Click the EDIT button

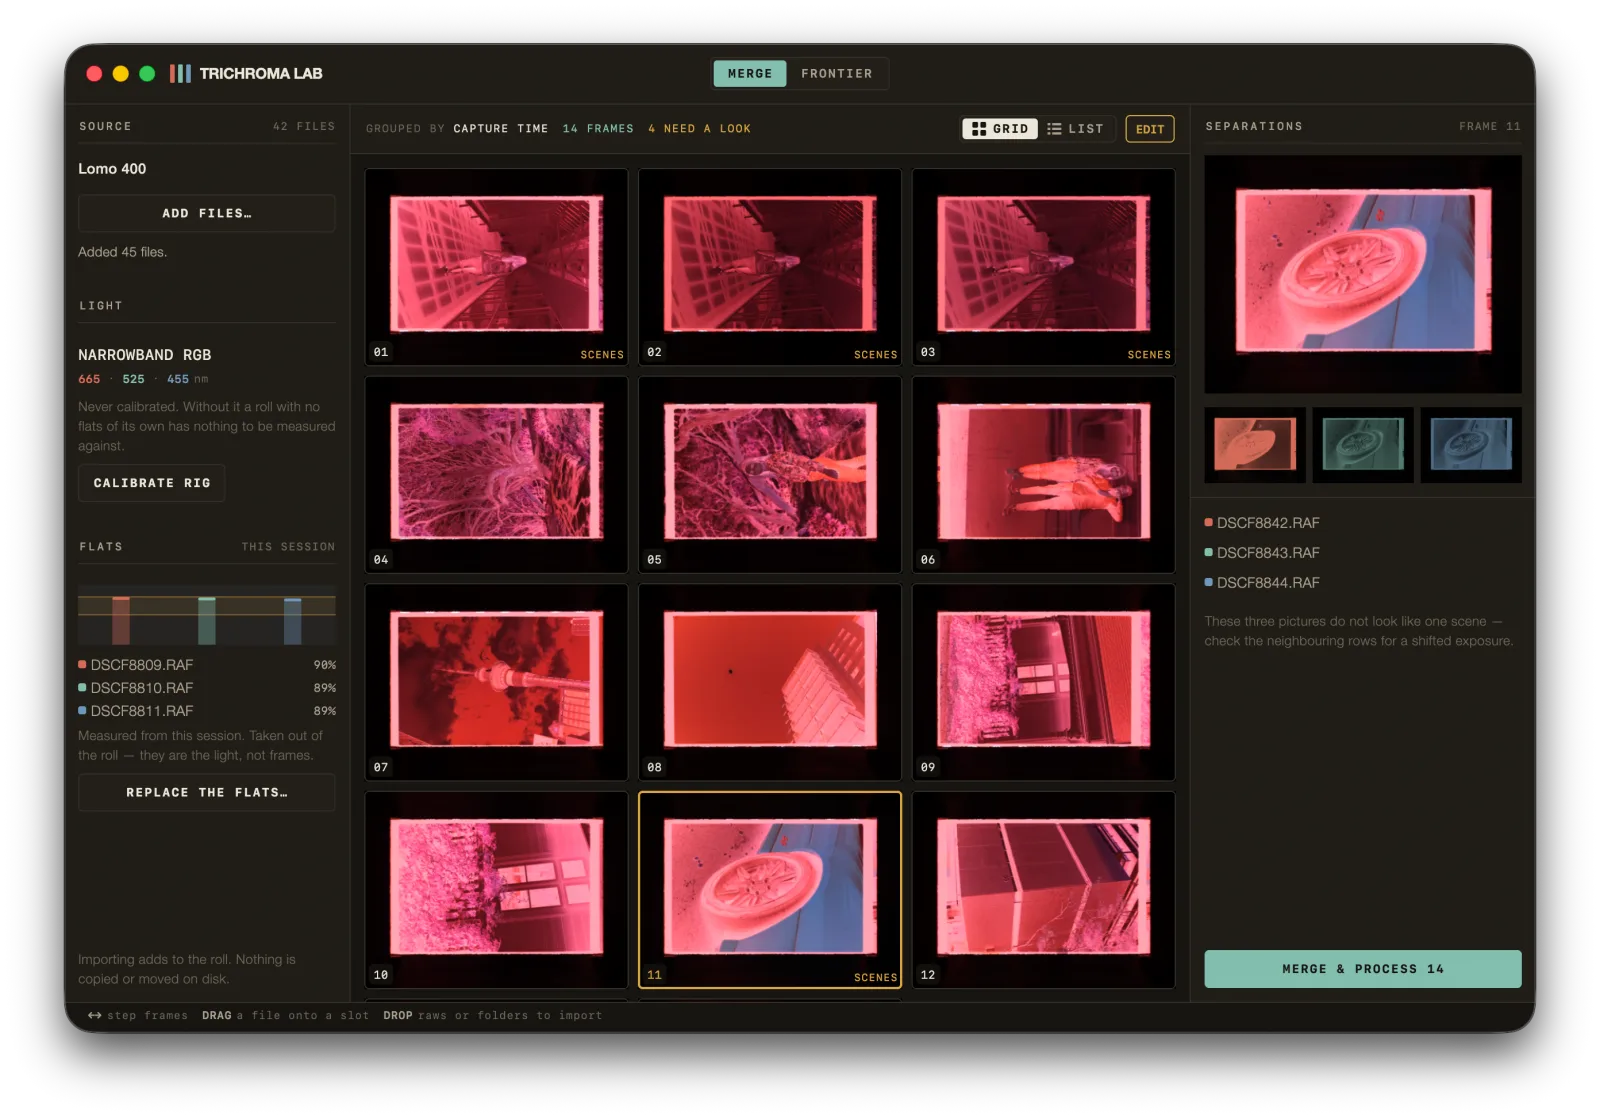[1150, 129]
